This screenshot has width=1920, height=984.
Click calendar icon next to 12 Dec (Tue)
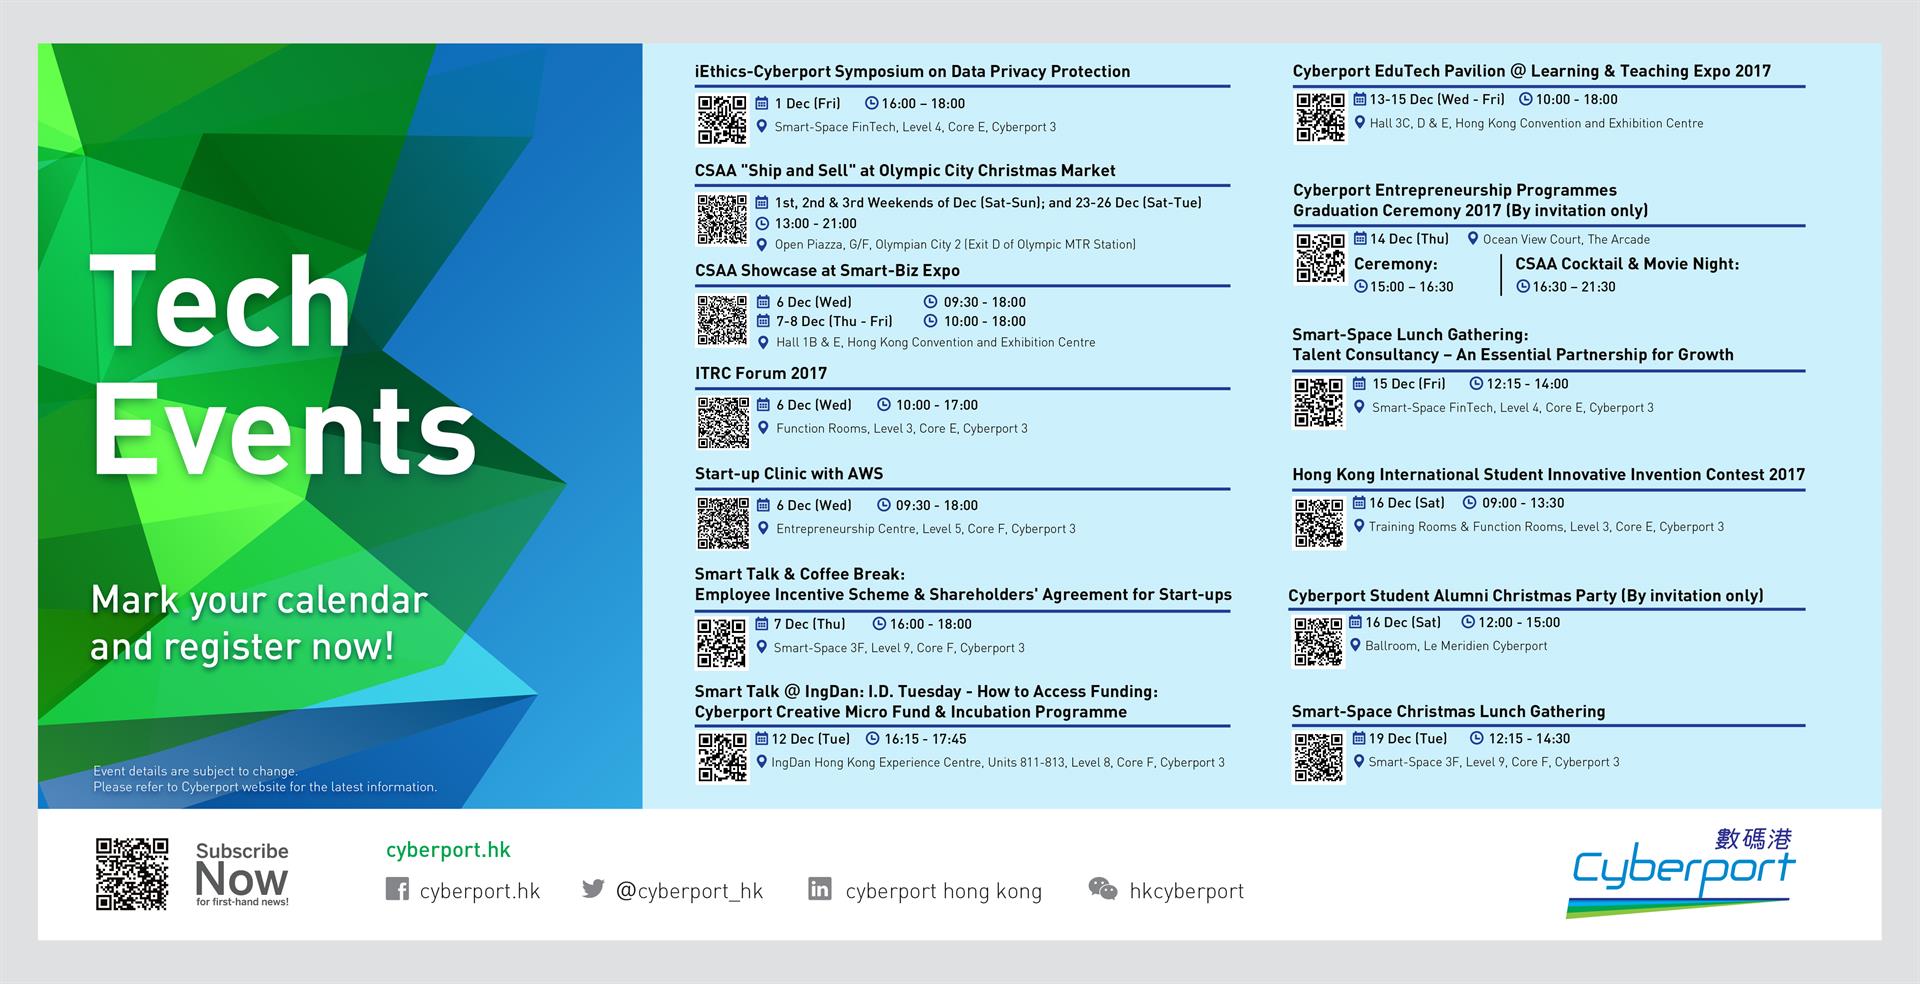[762, 739]
